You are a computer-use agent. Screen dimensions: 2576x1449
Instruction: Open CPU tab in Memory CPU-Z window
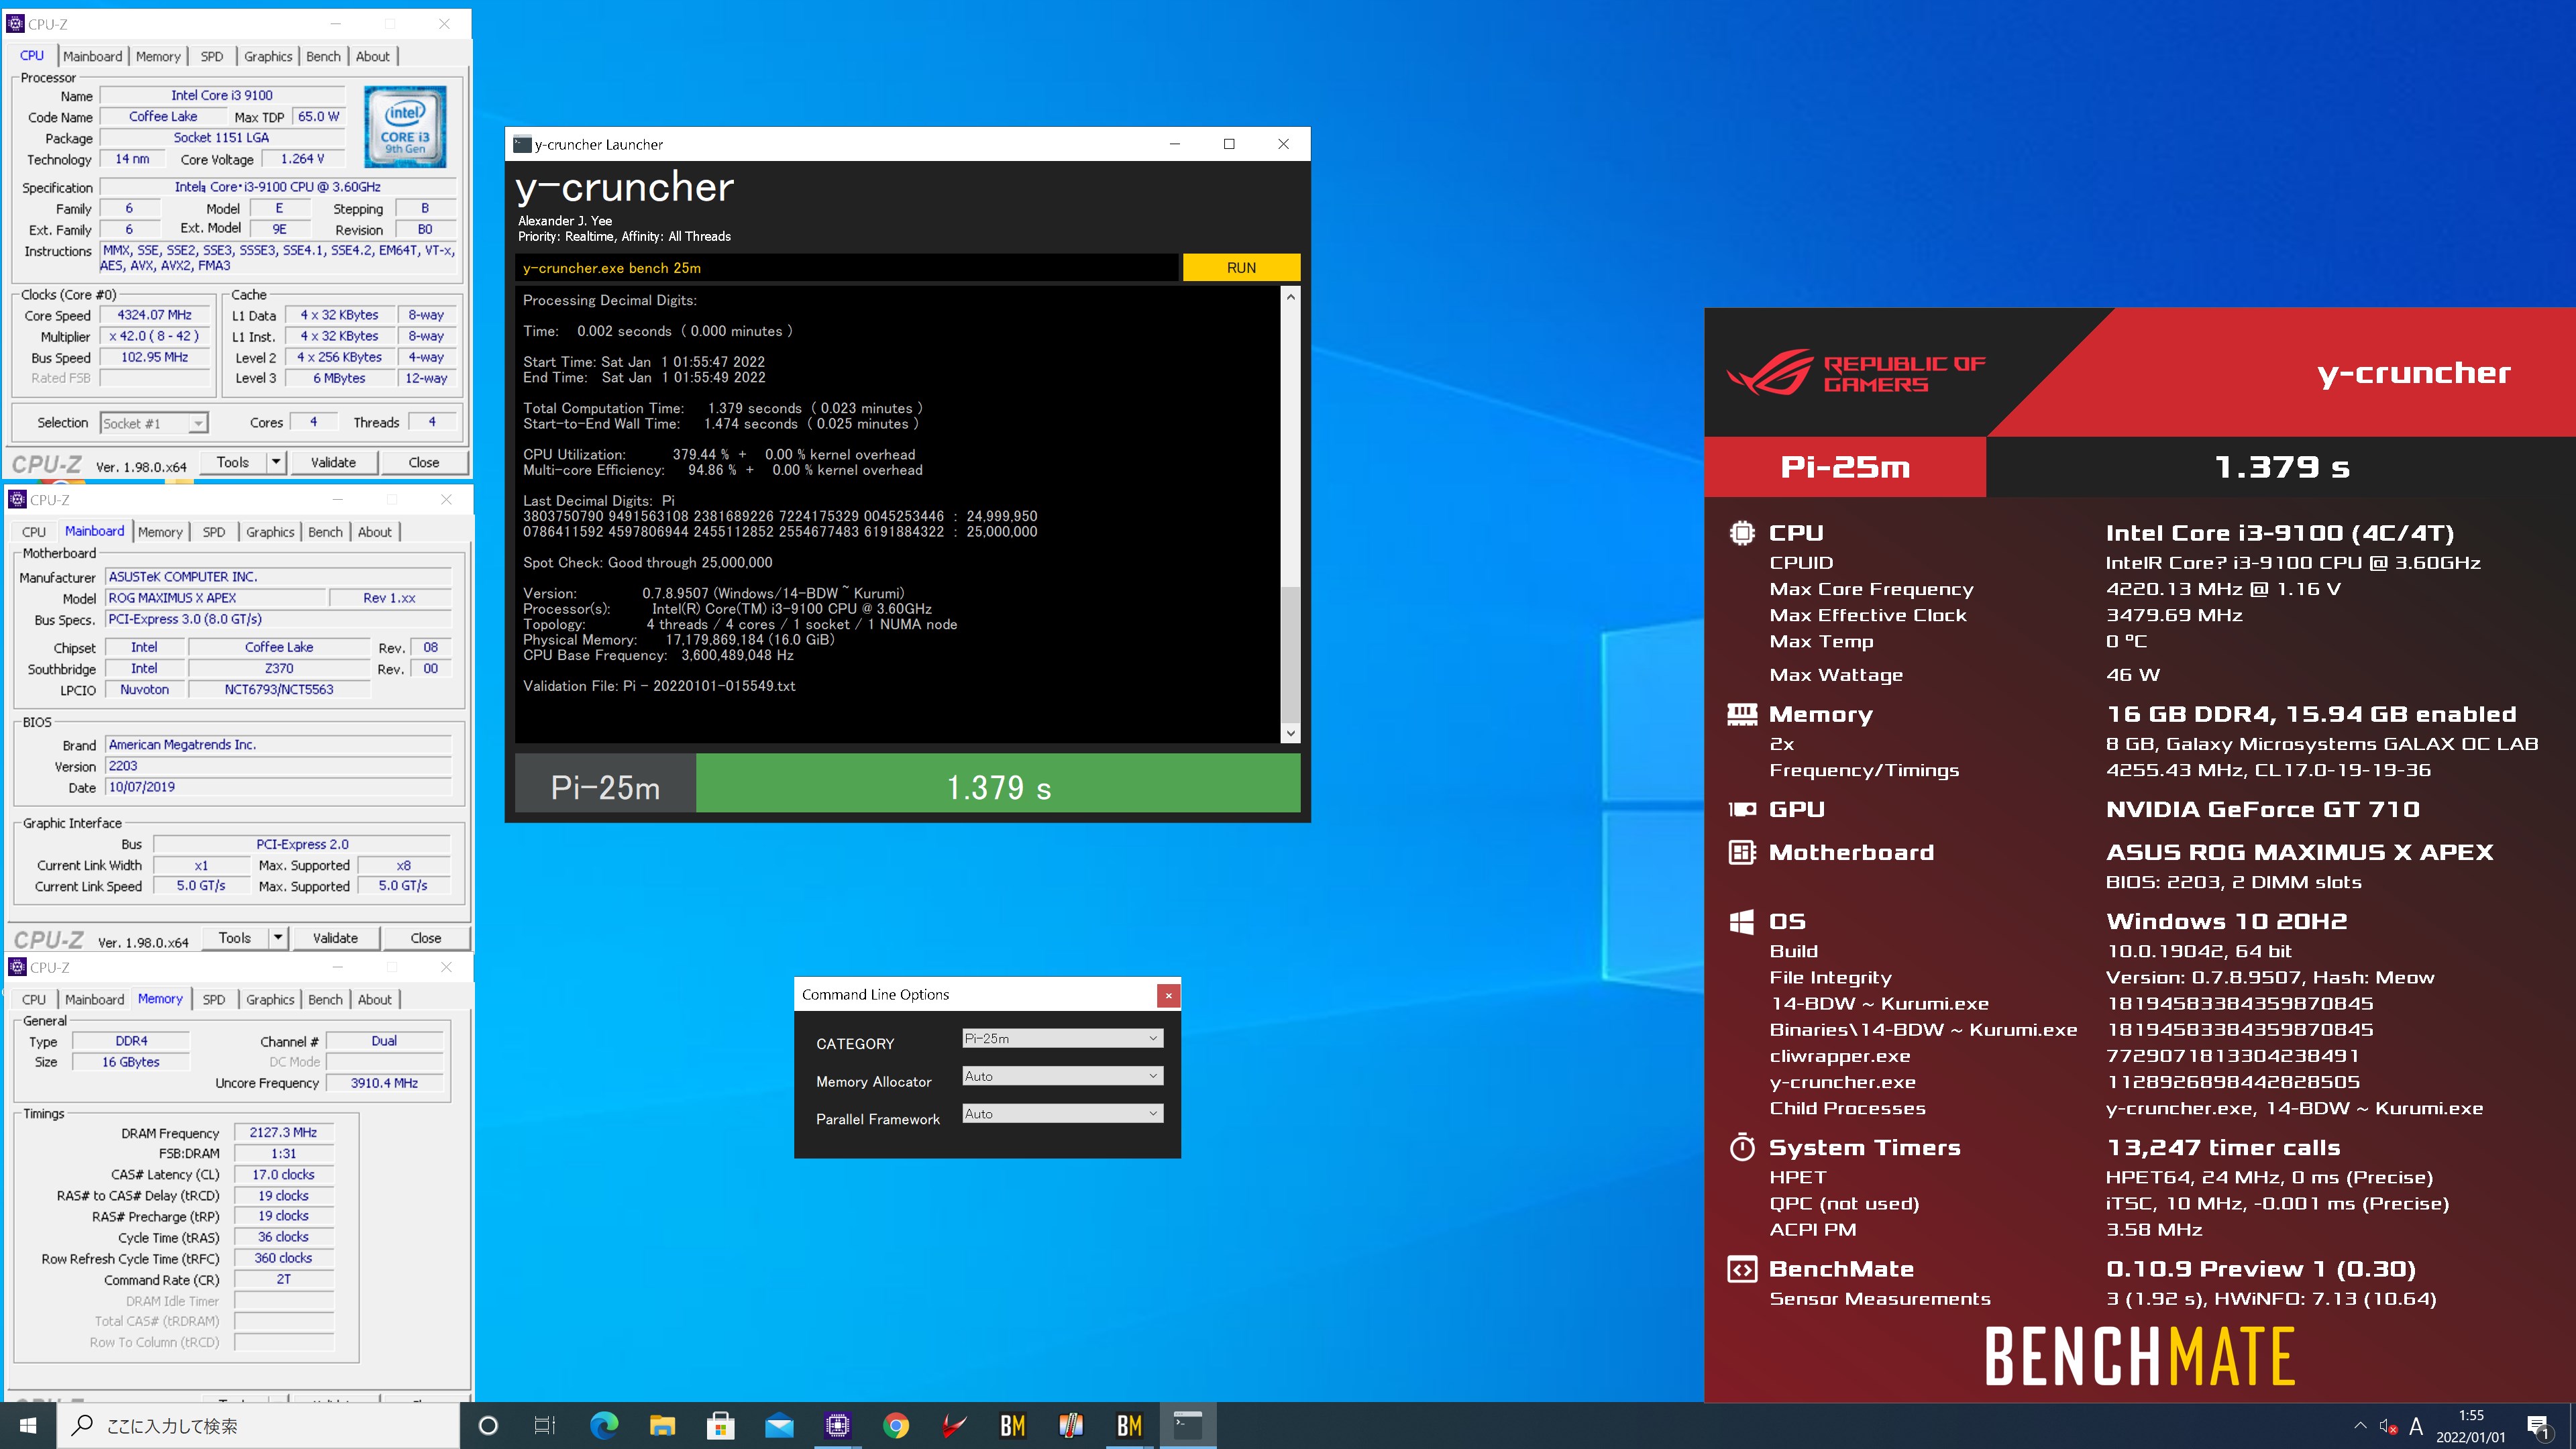tap(34, 999)
